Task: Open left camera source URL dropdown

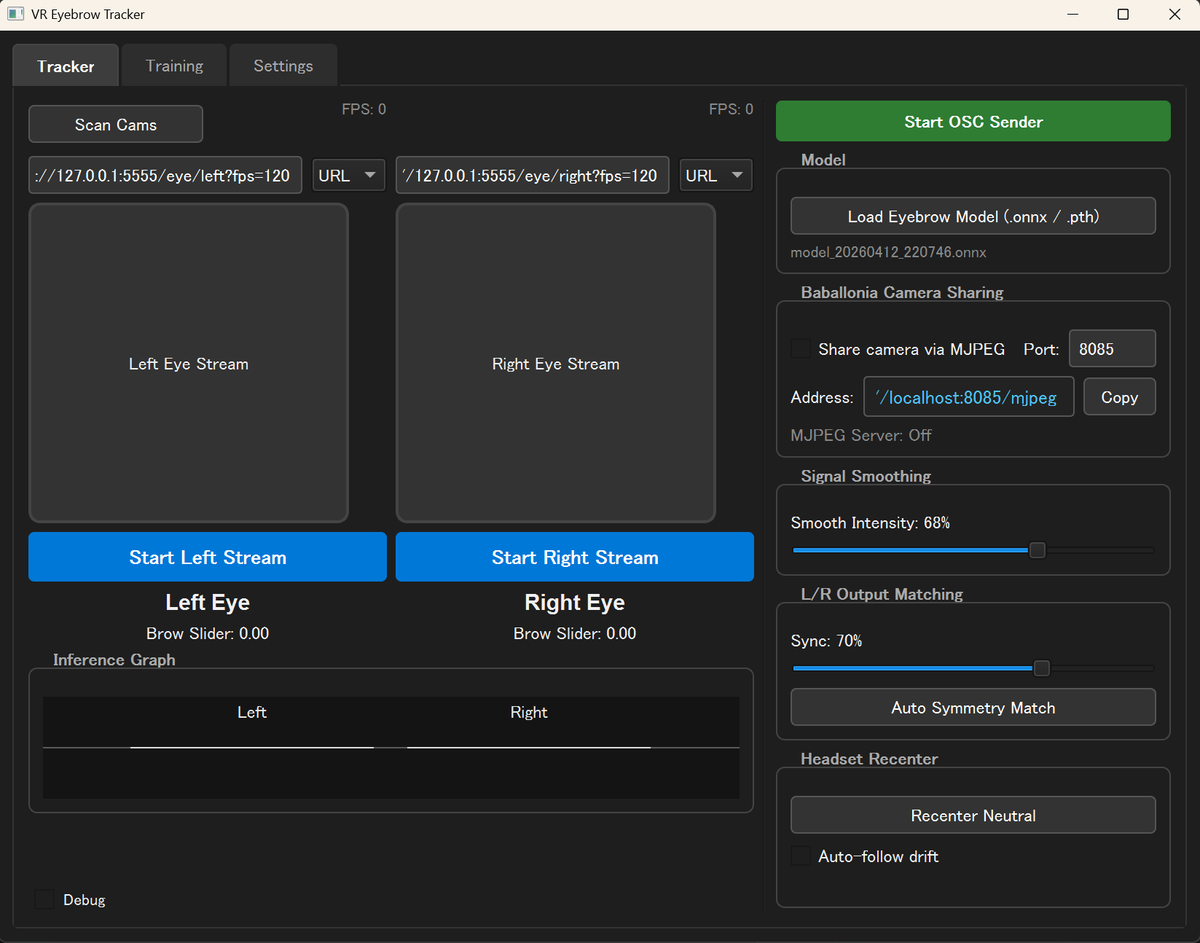Action: pos(349,175)
